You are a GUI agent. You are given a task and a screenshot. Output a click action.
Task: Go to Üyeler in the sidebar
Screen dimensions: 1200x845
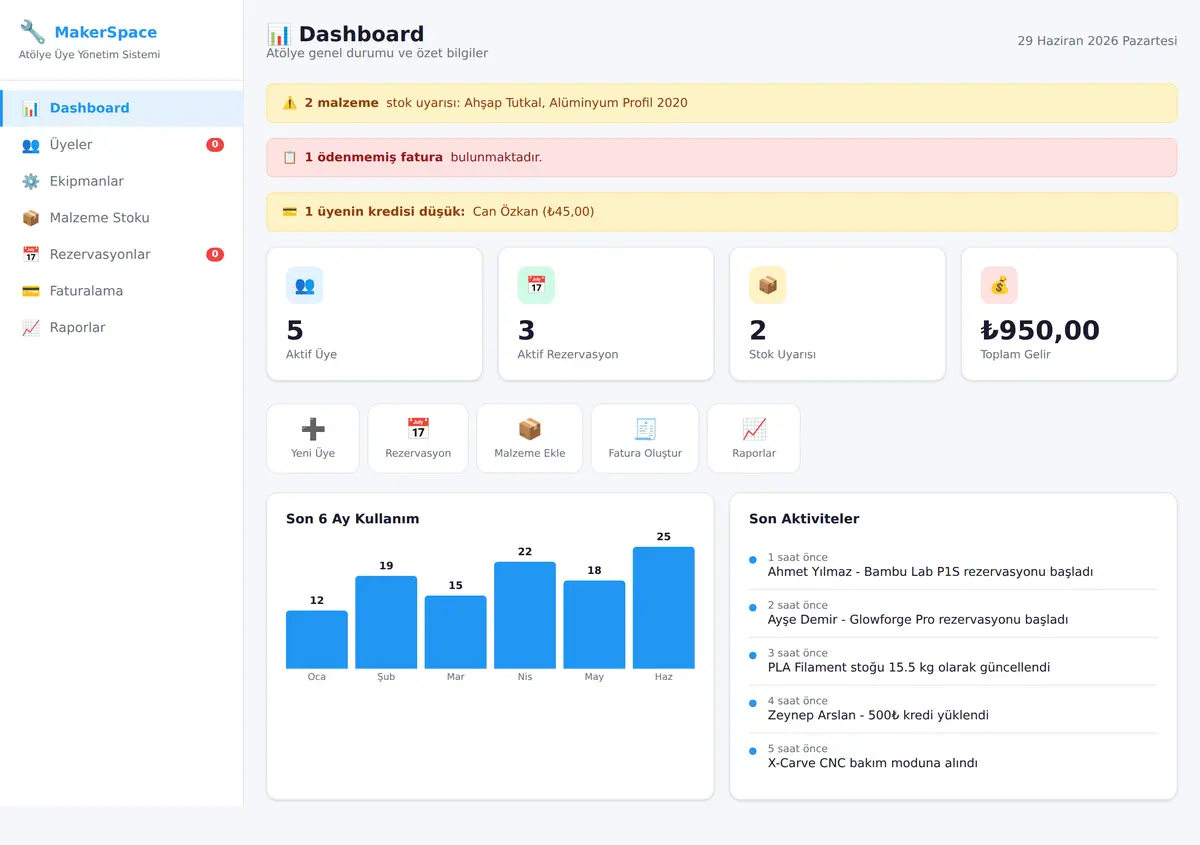pos(121,145)
